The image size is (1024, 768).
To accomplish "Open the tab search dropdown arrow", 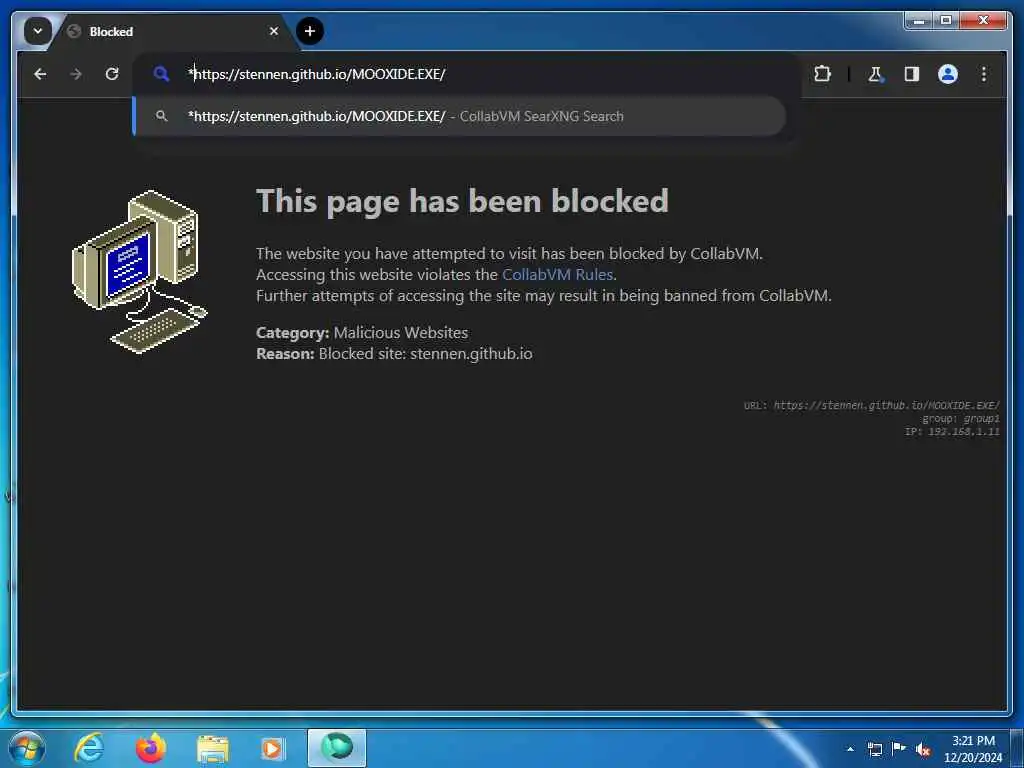I will pos(37,31).
